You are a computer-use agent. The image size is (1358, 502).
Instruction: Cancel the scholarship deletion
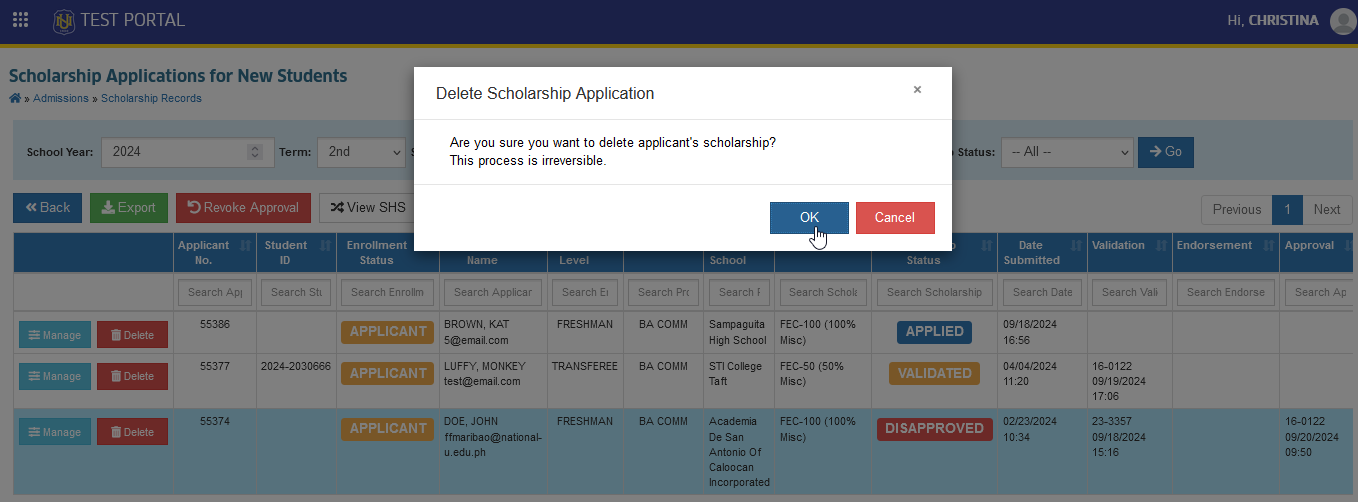tap(895, 218)
